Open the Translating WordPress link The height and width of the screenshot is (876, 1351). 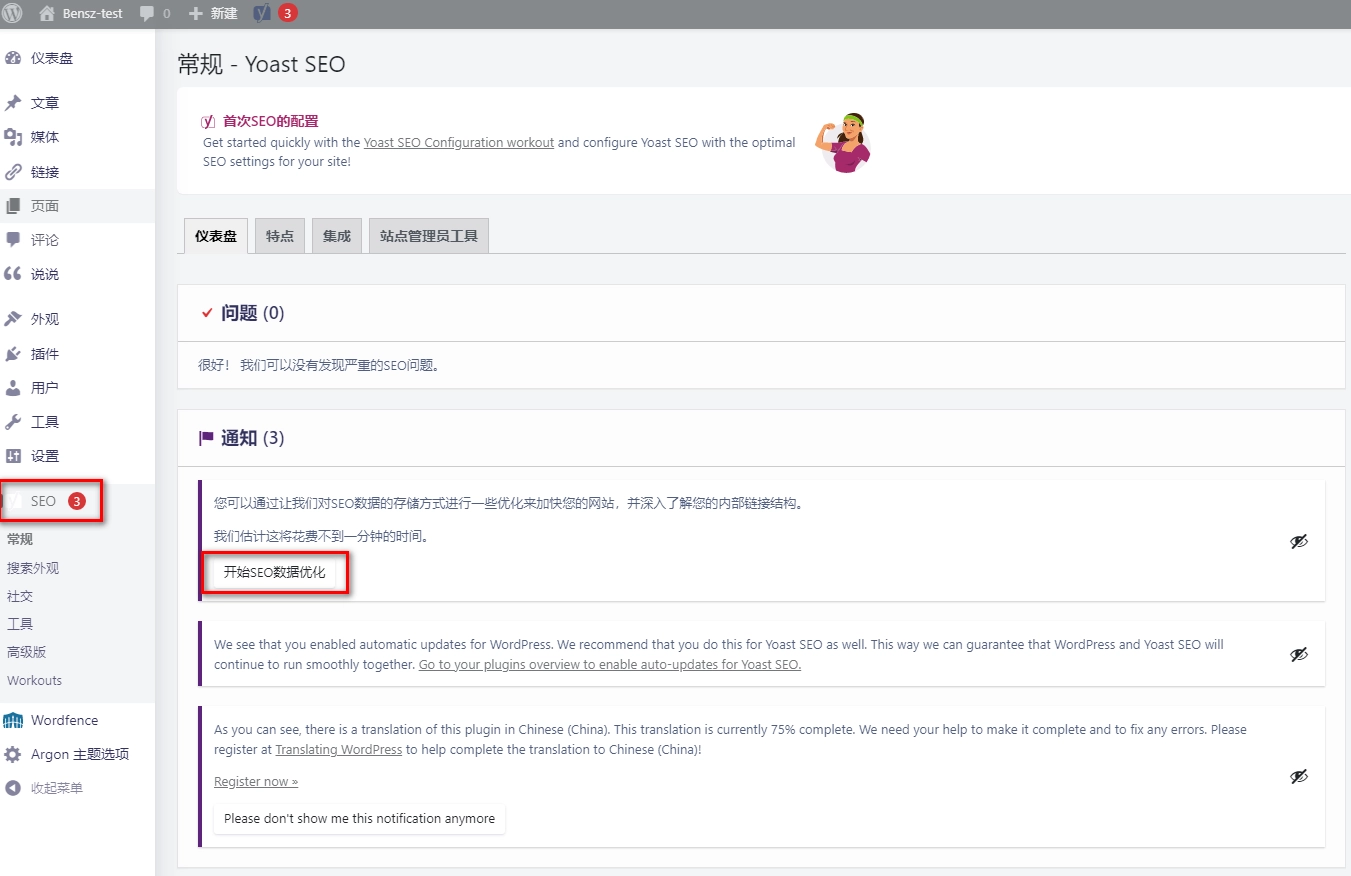pos(339,749)
